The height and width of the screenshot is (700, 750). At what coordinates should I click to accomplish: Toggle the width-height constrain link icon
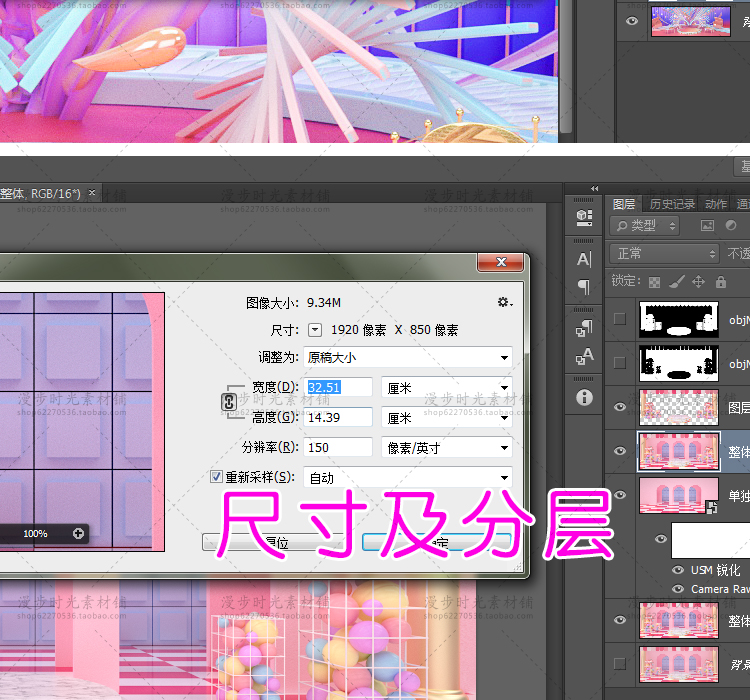[x=227, y=402]
